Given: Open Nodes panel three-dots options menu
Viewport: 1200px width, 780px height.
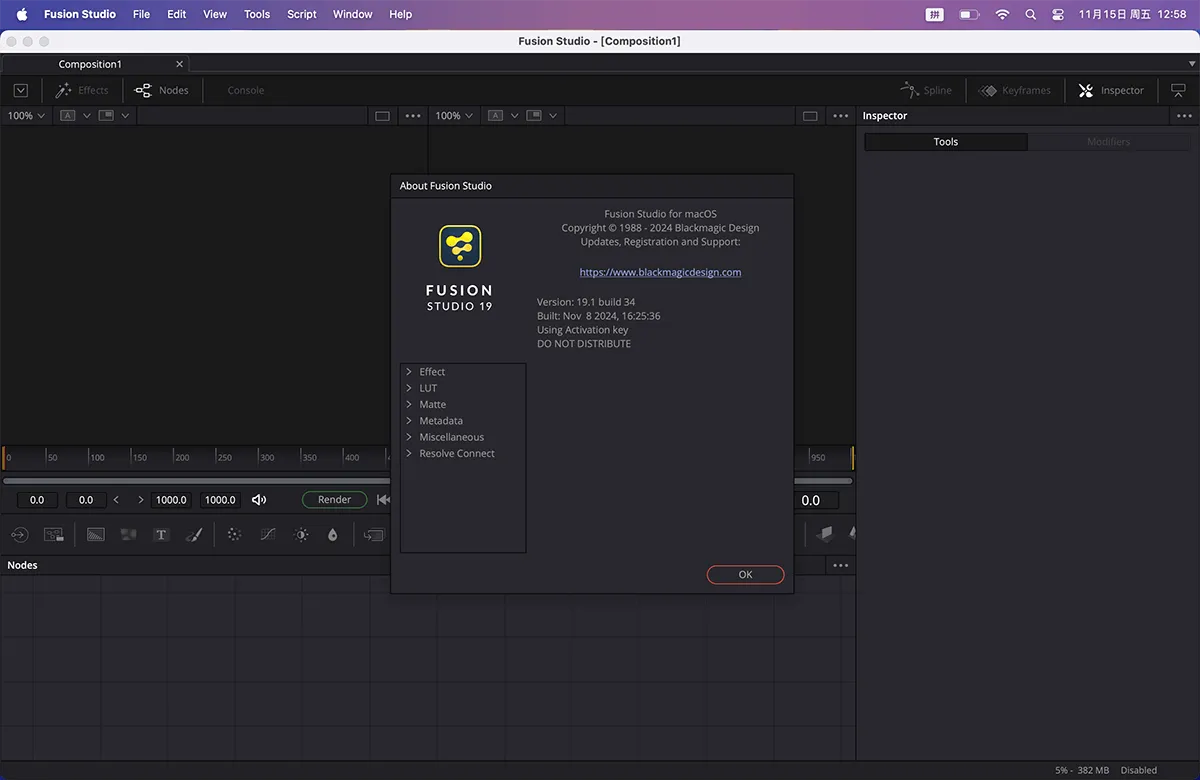Looking at the screenshot, I should pyautogui.click(x=840, y=565).
